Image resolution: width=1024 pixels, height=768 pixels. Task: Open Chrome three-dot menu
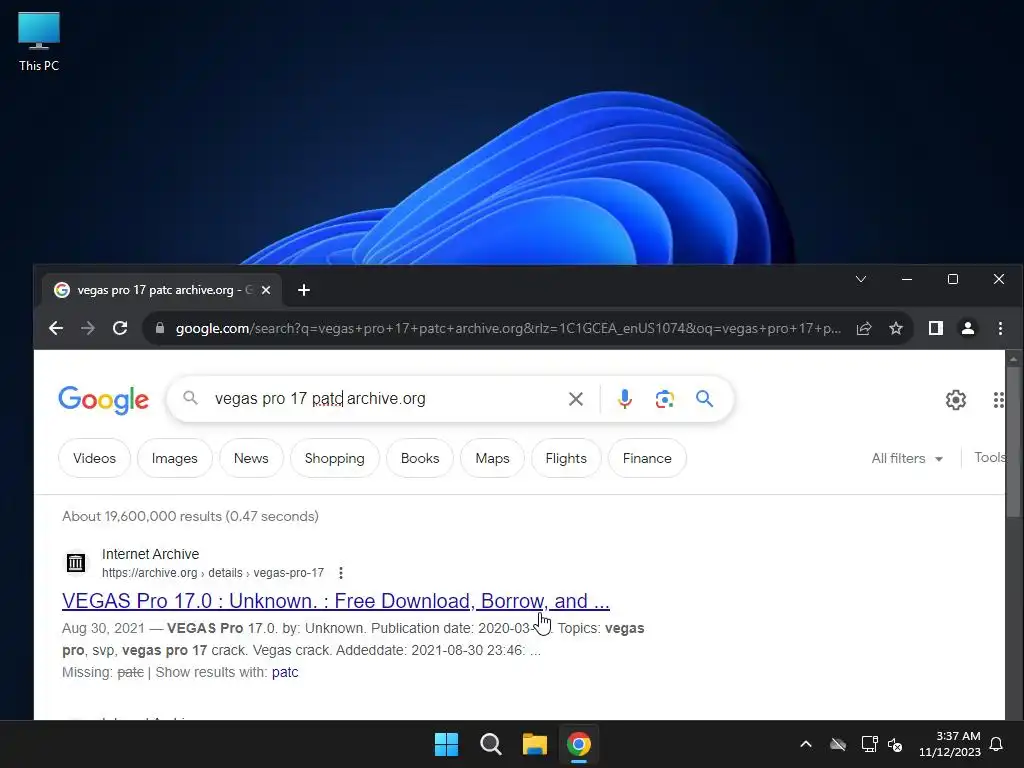pos(1000,328)
